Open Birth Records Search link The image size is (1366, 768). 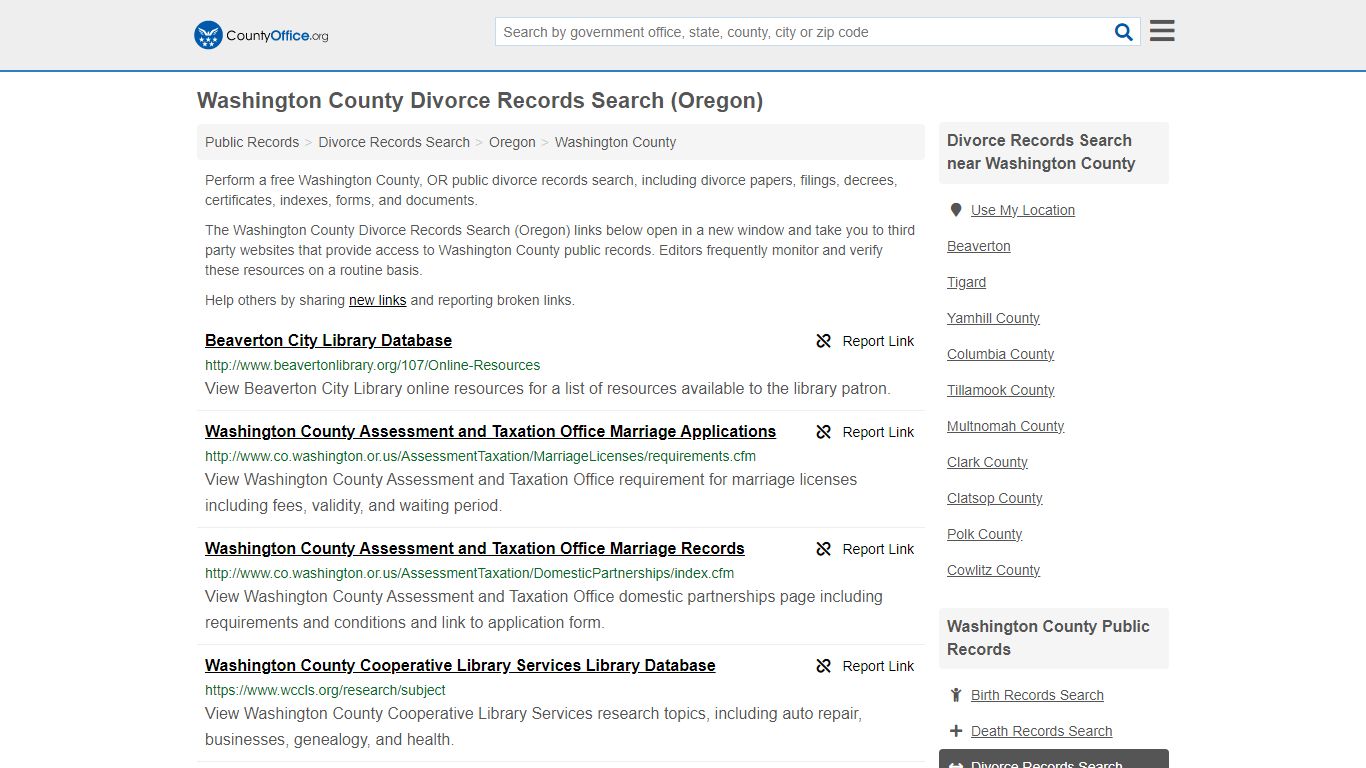[x=1037, y=695]
